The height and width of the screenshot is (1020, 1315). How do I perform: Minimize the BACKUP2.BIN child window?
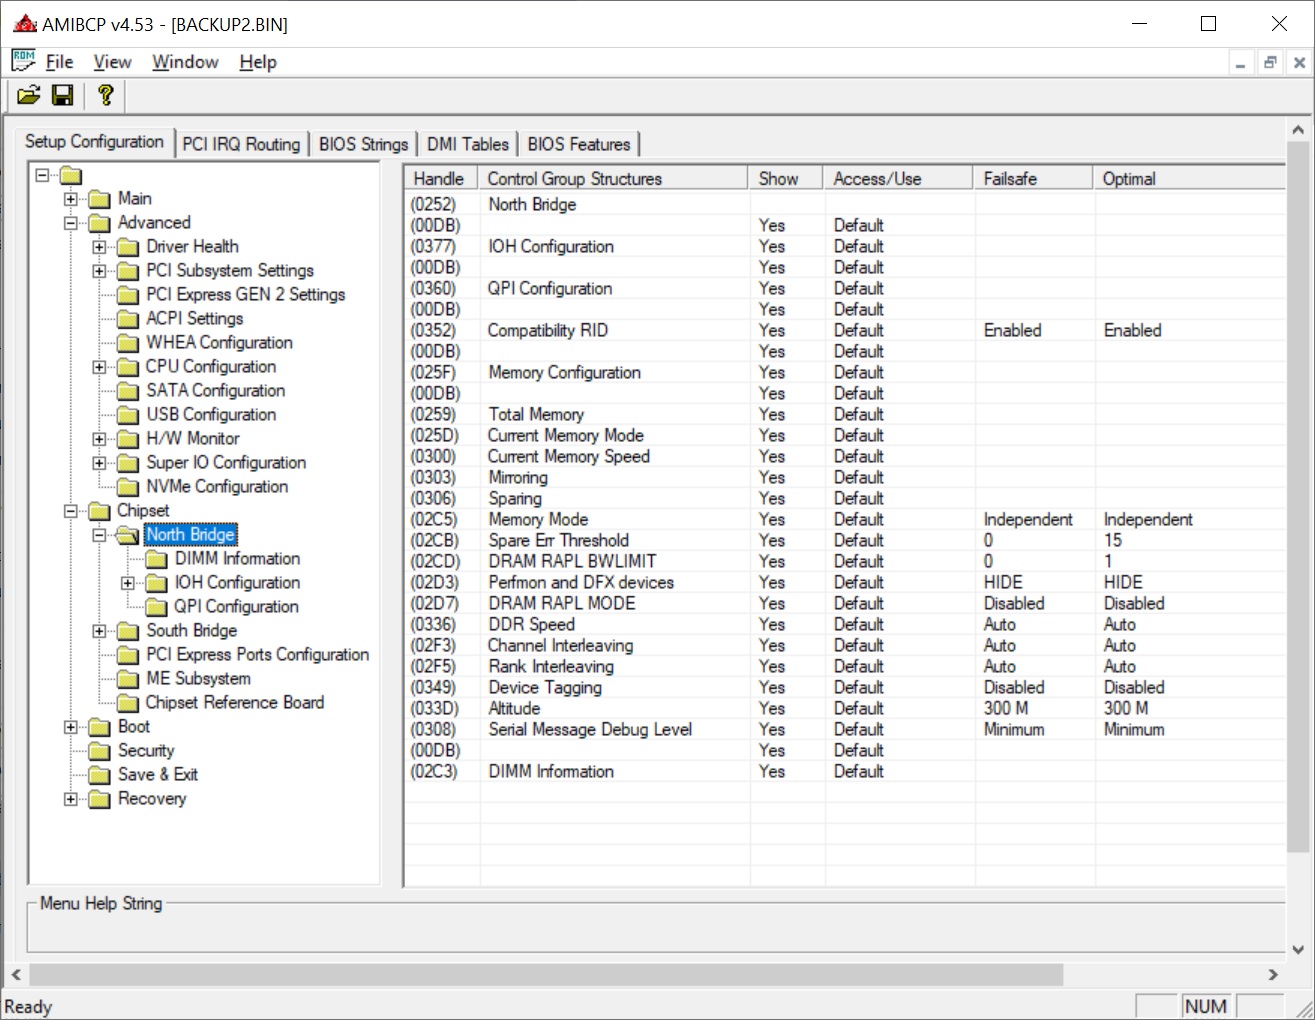coord(1240,62)
